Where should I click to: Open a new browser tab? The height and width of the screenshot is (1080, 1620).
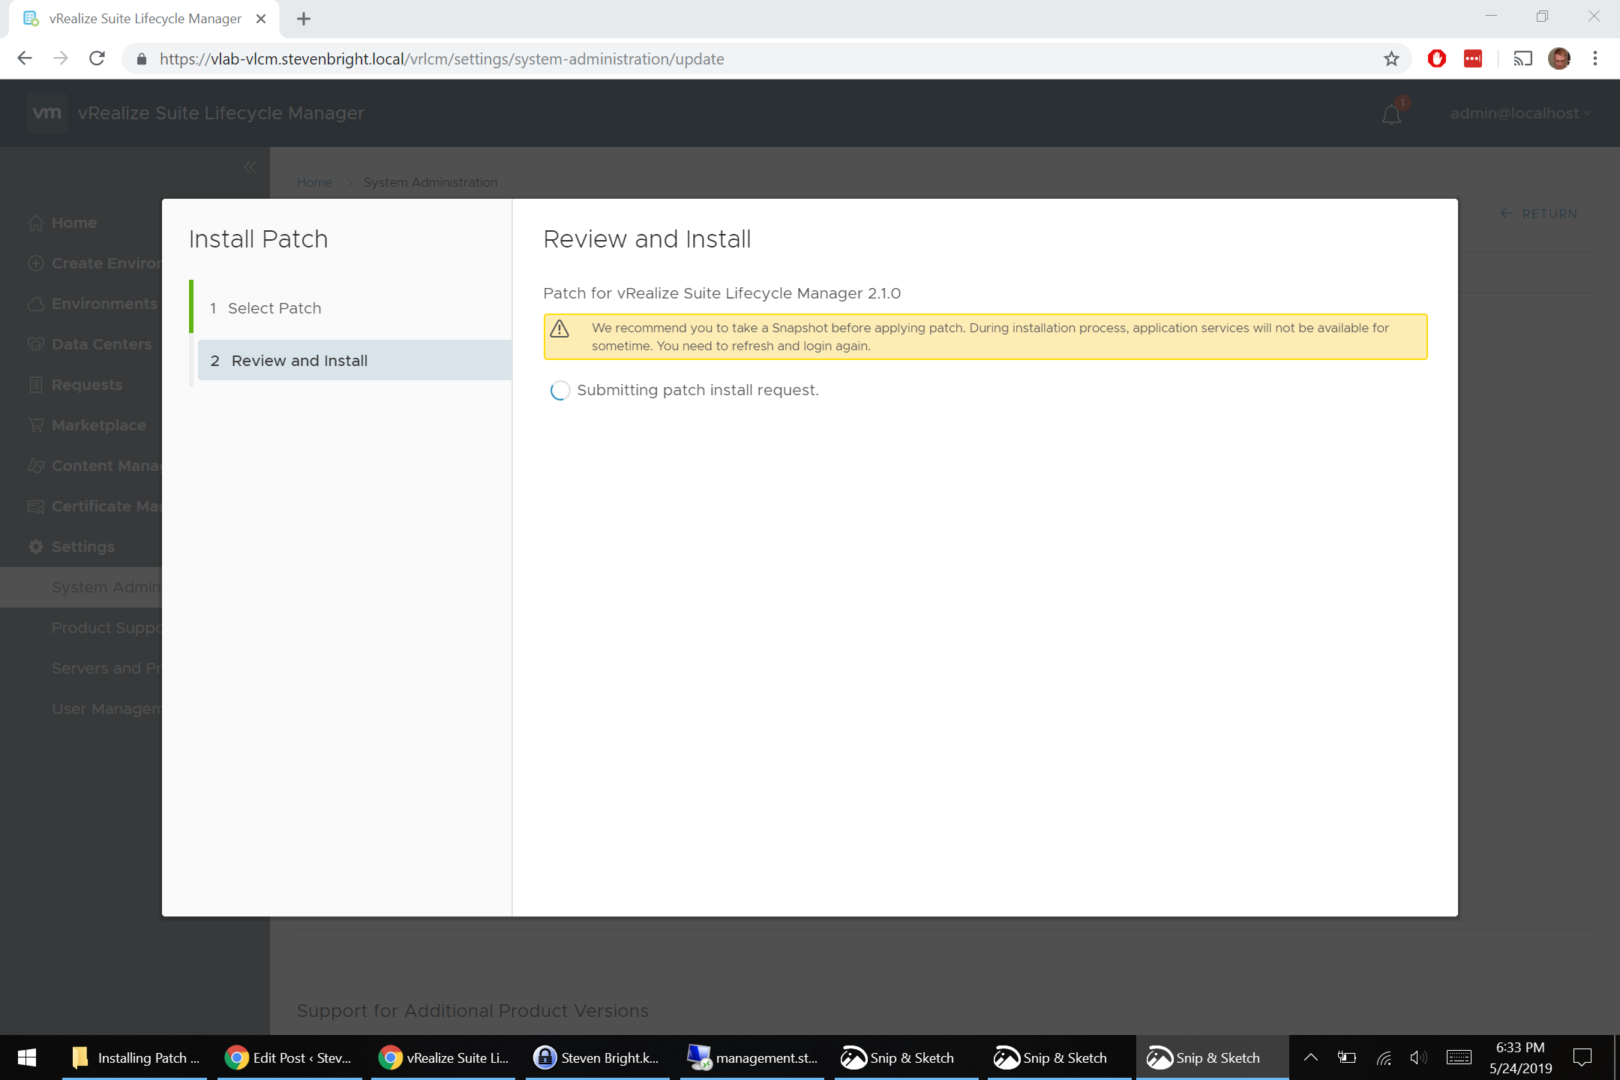tap(304, 19)
